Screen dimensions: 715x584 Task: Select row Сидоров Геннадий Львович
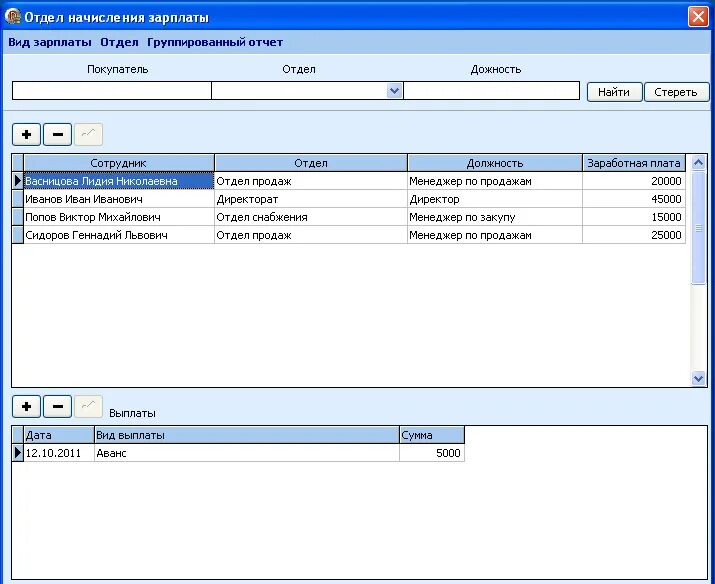pyautogui.click(x=349, y=235)
